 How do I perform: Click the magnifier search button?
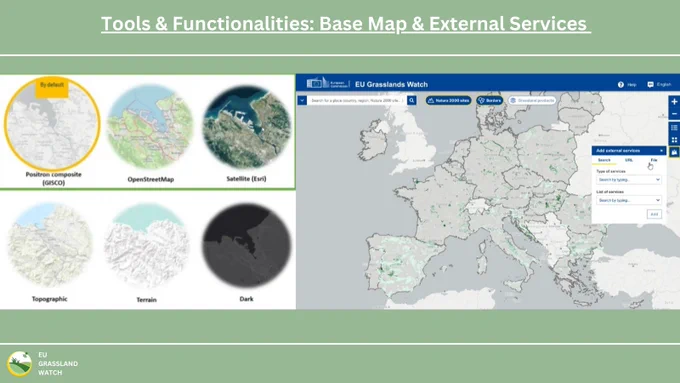click(x=412, y=100)
